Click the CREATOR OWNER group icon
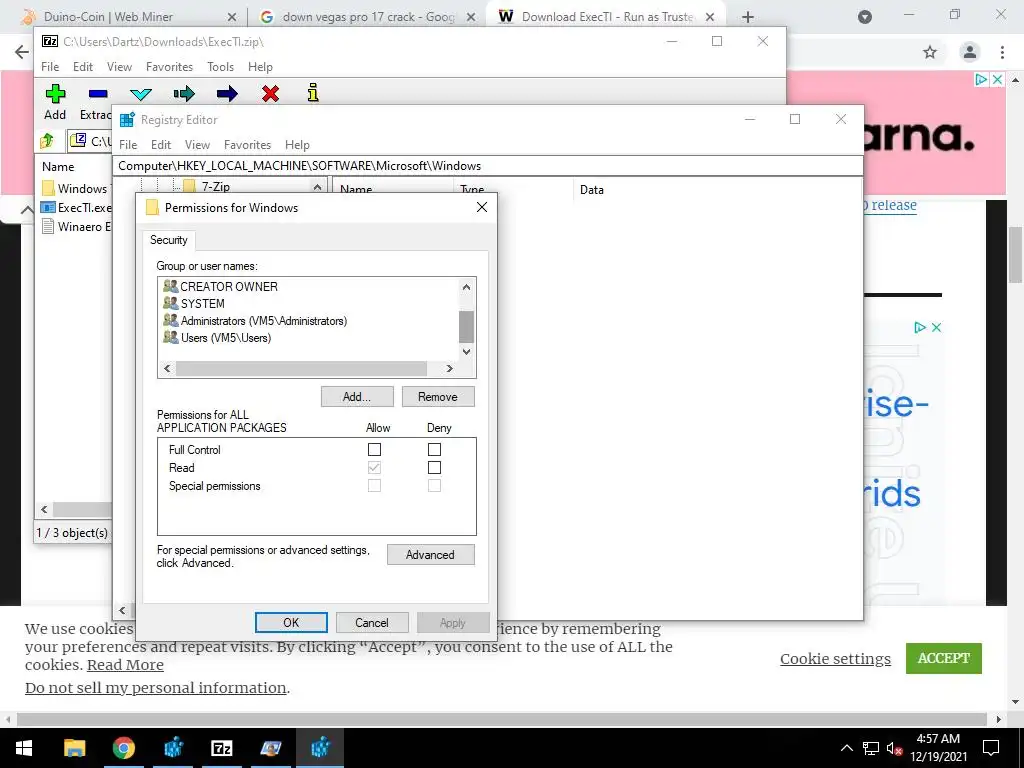The height and width of the screenshot is (768, 1024). 170,286
